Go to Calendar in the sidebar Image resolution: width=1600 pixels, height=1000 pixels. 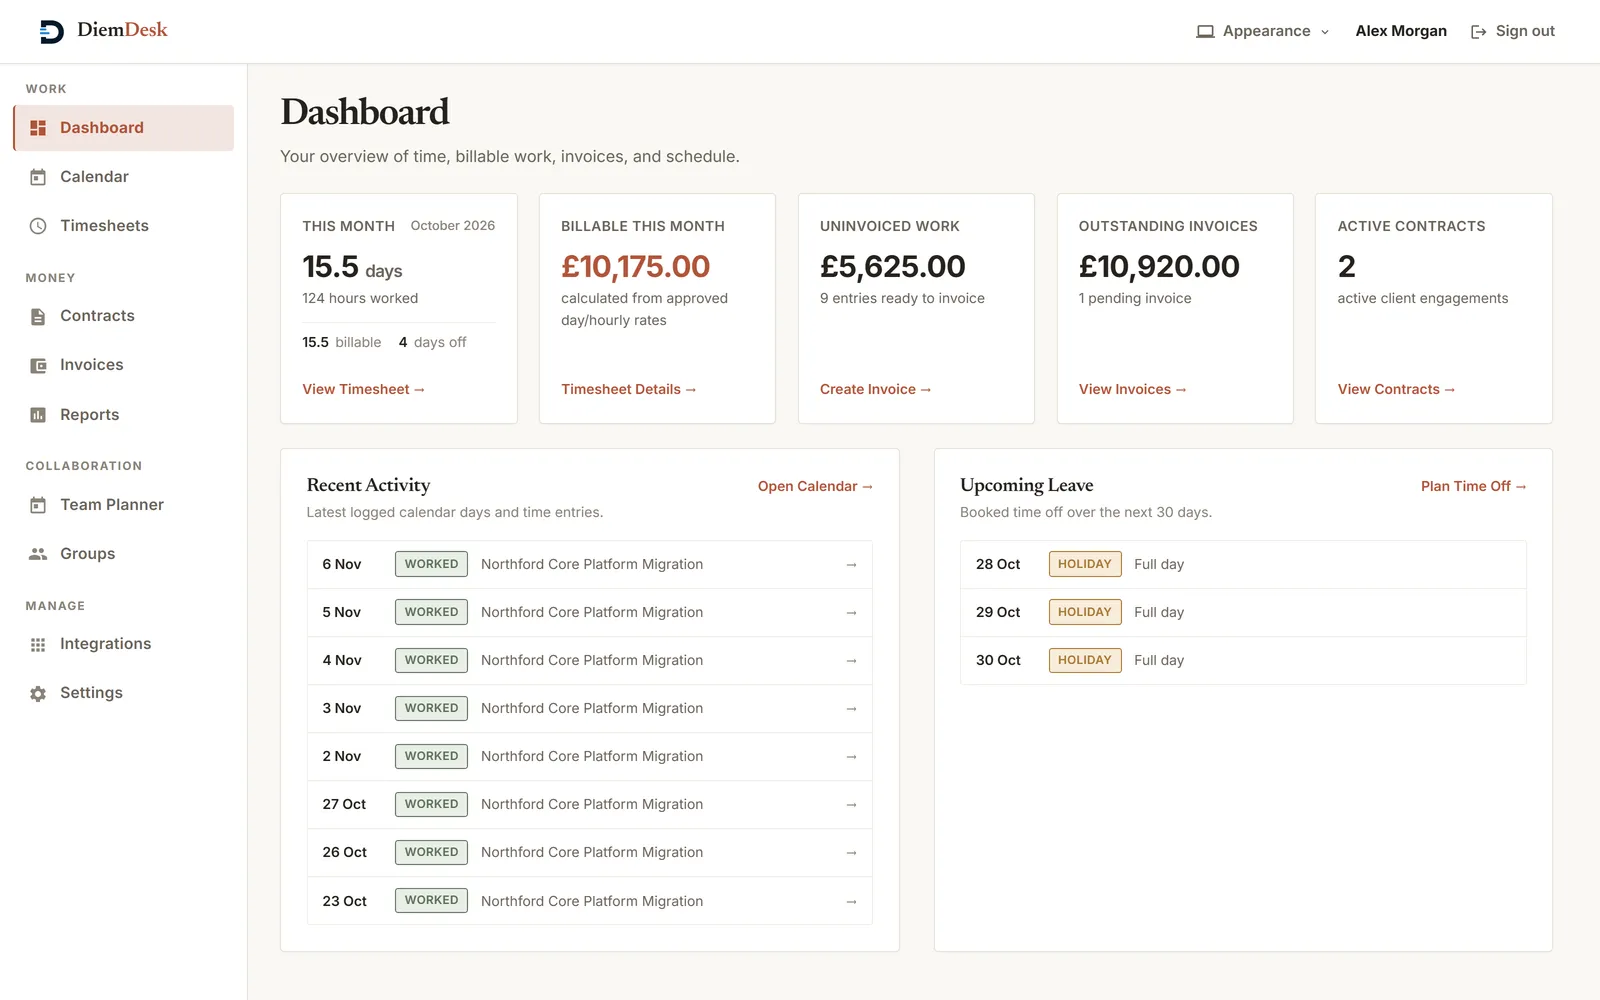click(x=124, y=177)
